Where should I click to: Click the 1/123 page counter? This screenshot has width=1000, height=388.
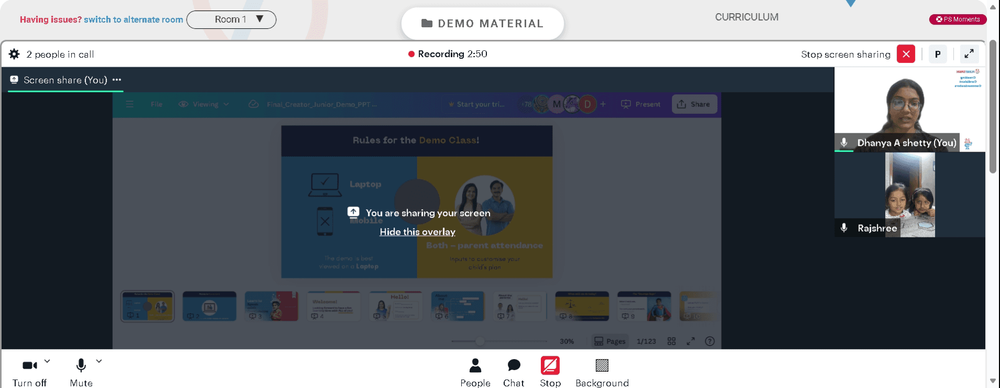(x=647, y=341)
